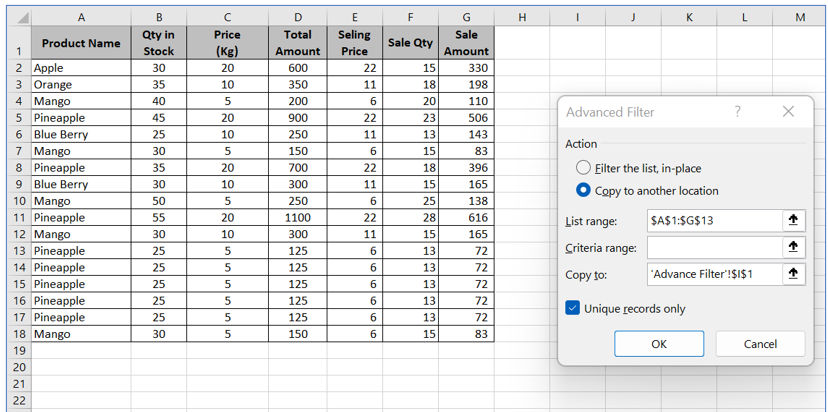Select 'Filter the list, in-place' option
Screen dimensions: 828x412
tap(583, 168)
